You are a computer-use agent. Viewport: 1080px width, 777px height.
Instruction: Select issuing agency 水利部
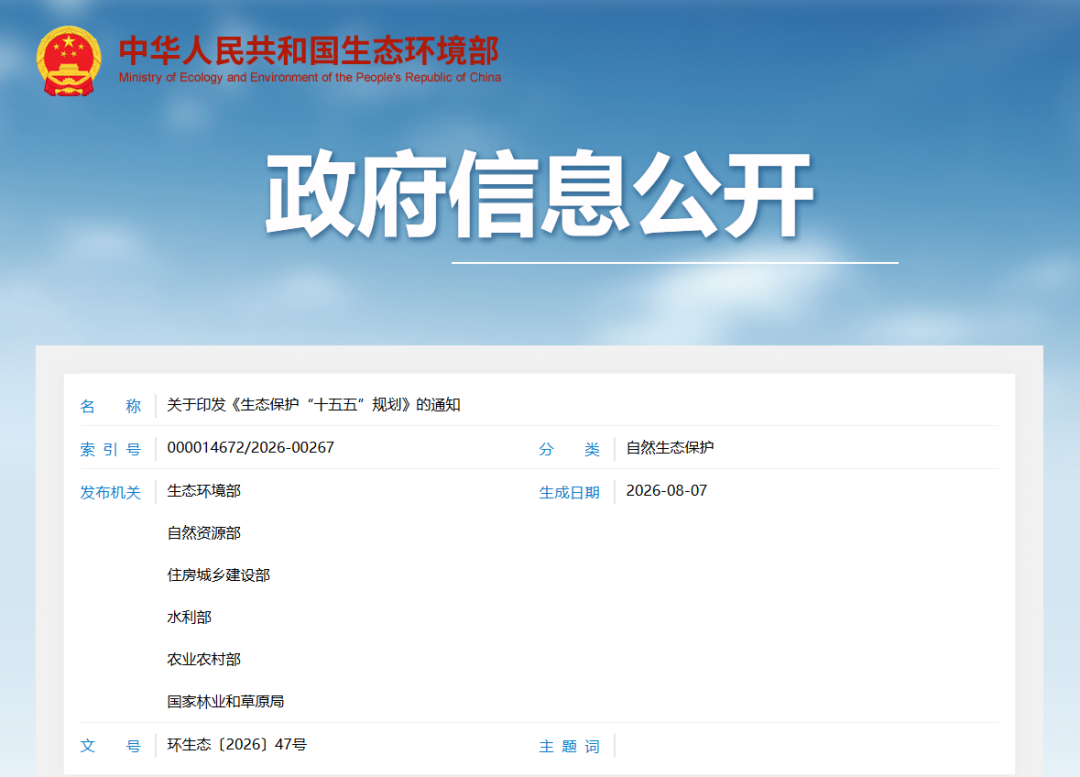point(189,617)
